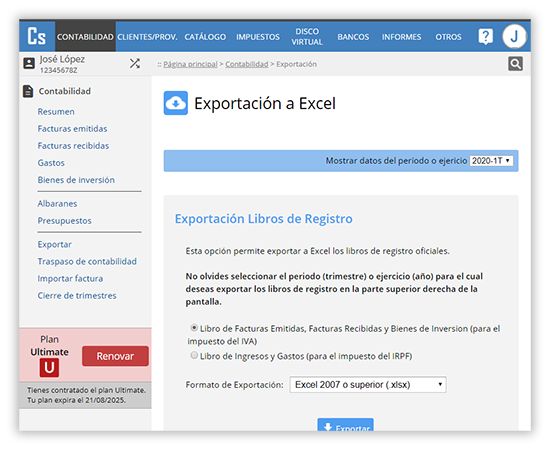The image size is (550, 450).
Task: Click the Renovar plan button
Action: tap(115, 356)
